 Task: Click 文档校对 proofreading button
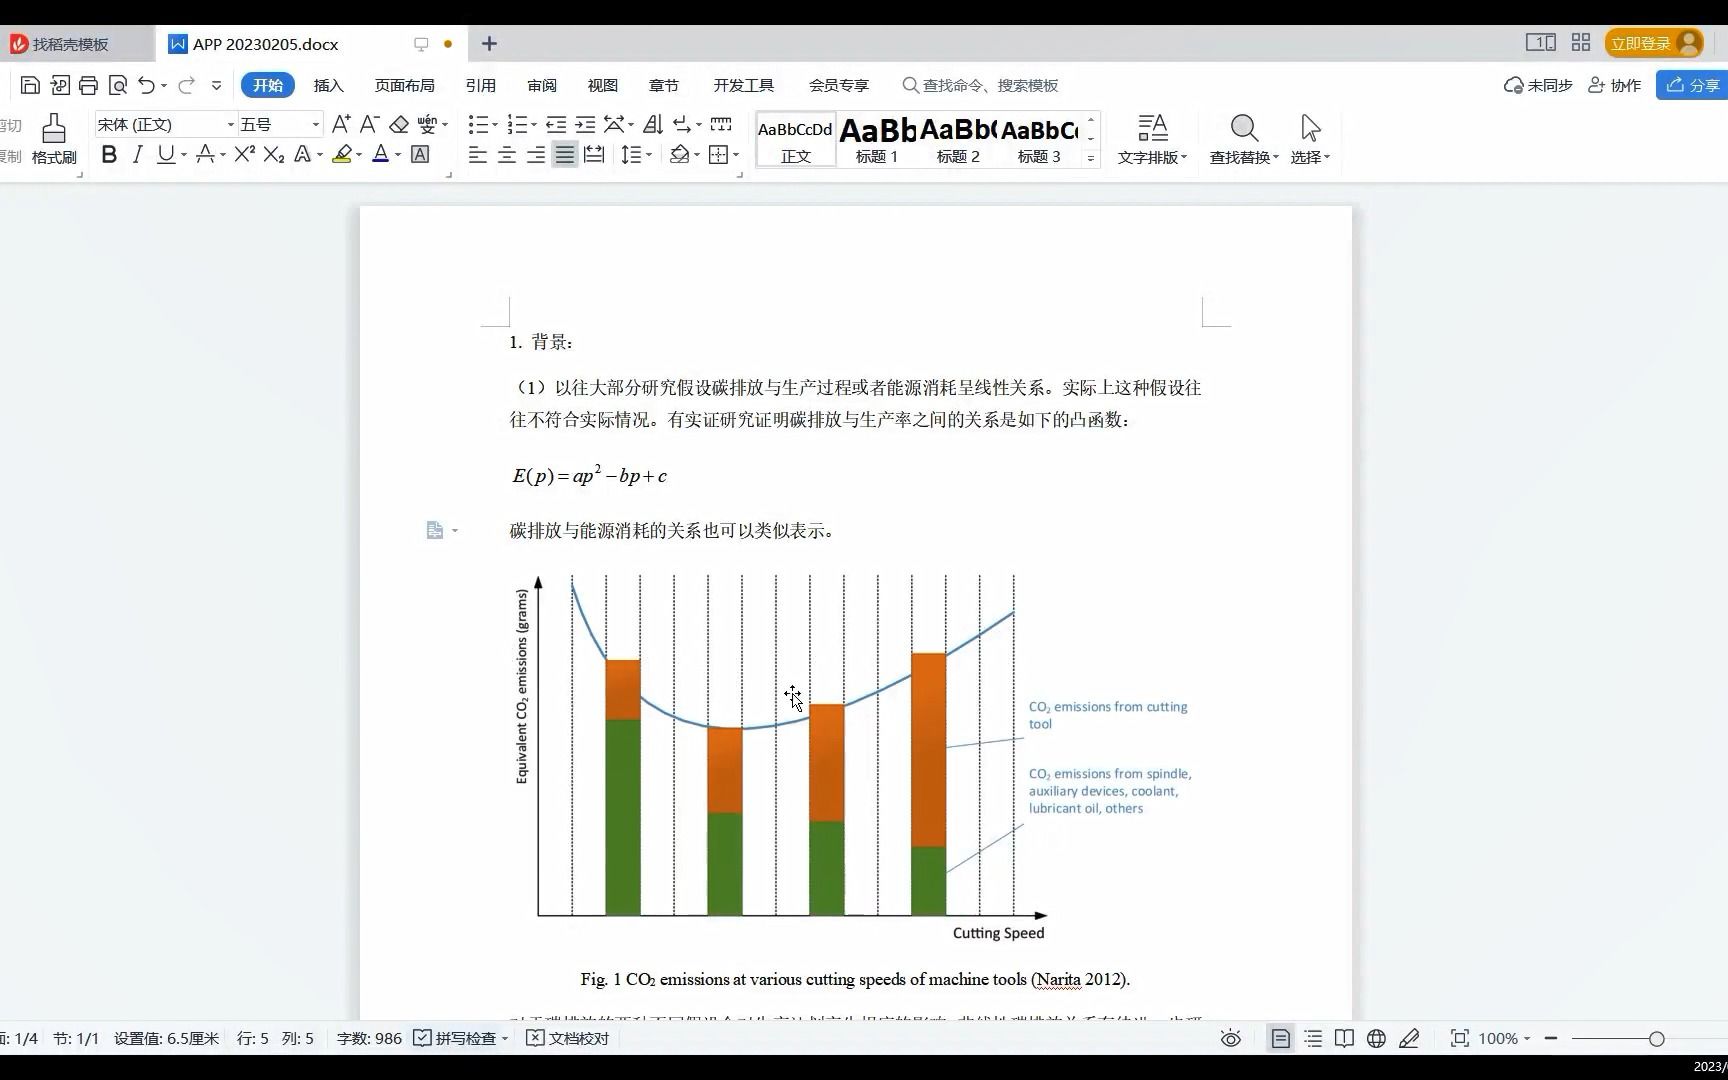coord(568,1039)
